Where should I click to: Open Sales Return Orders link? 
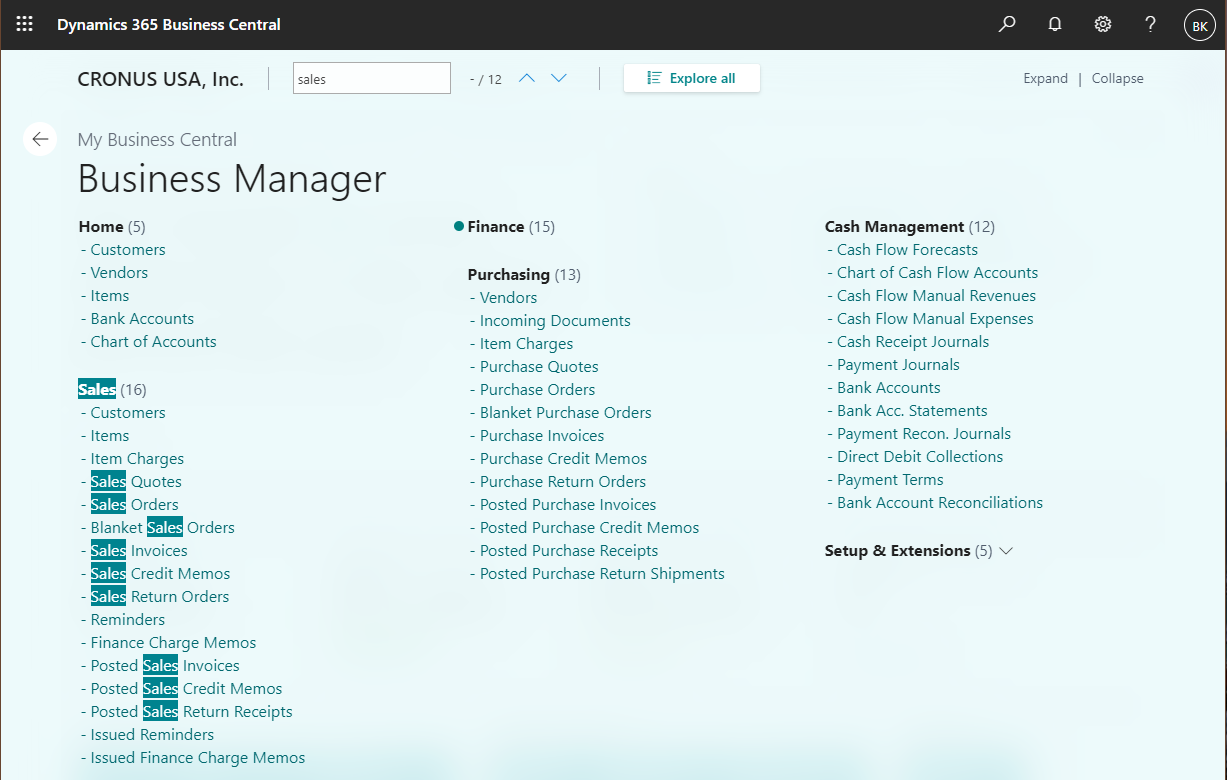click(160, 597)
